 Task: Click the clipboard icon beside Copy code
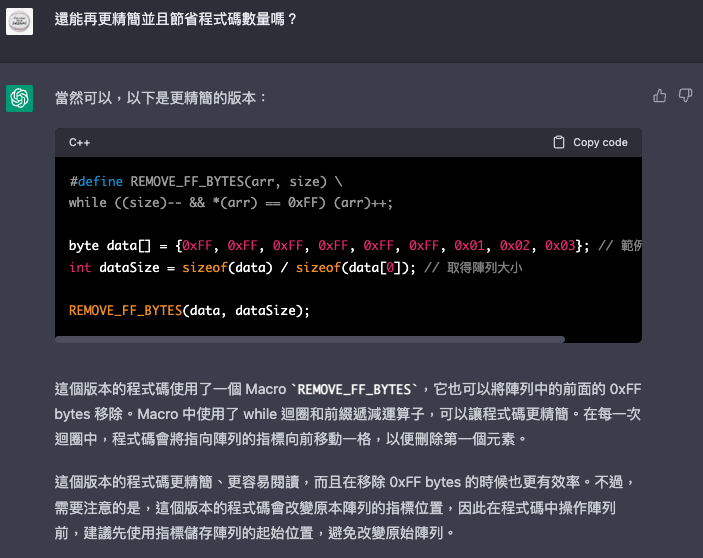tap(559, 142)
